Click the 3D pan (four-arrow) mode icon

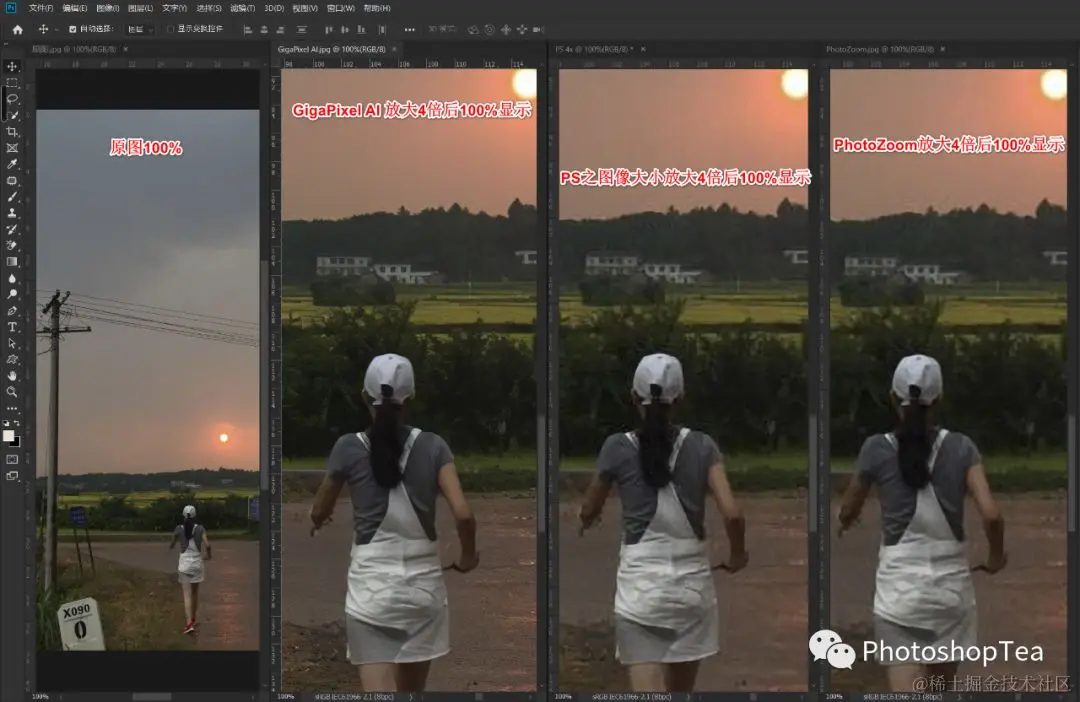point(506,30)
